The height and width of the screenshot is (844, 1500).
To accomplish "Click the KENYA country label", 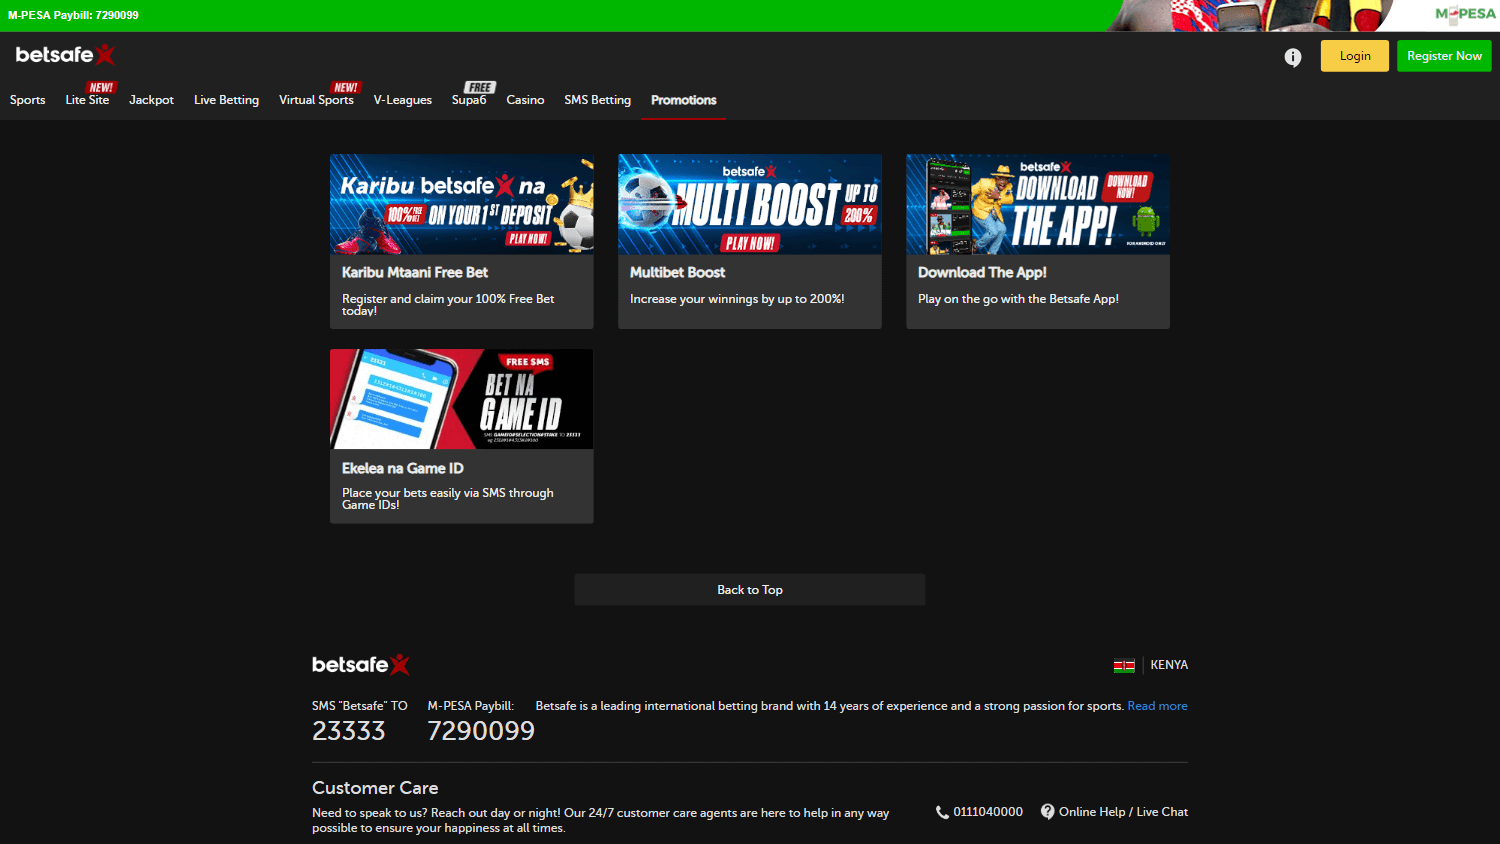I will coord(1169,665).
